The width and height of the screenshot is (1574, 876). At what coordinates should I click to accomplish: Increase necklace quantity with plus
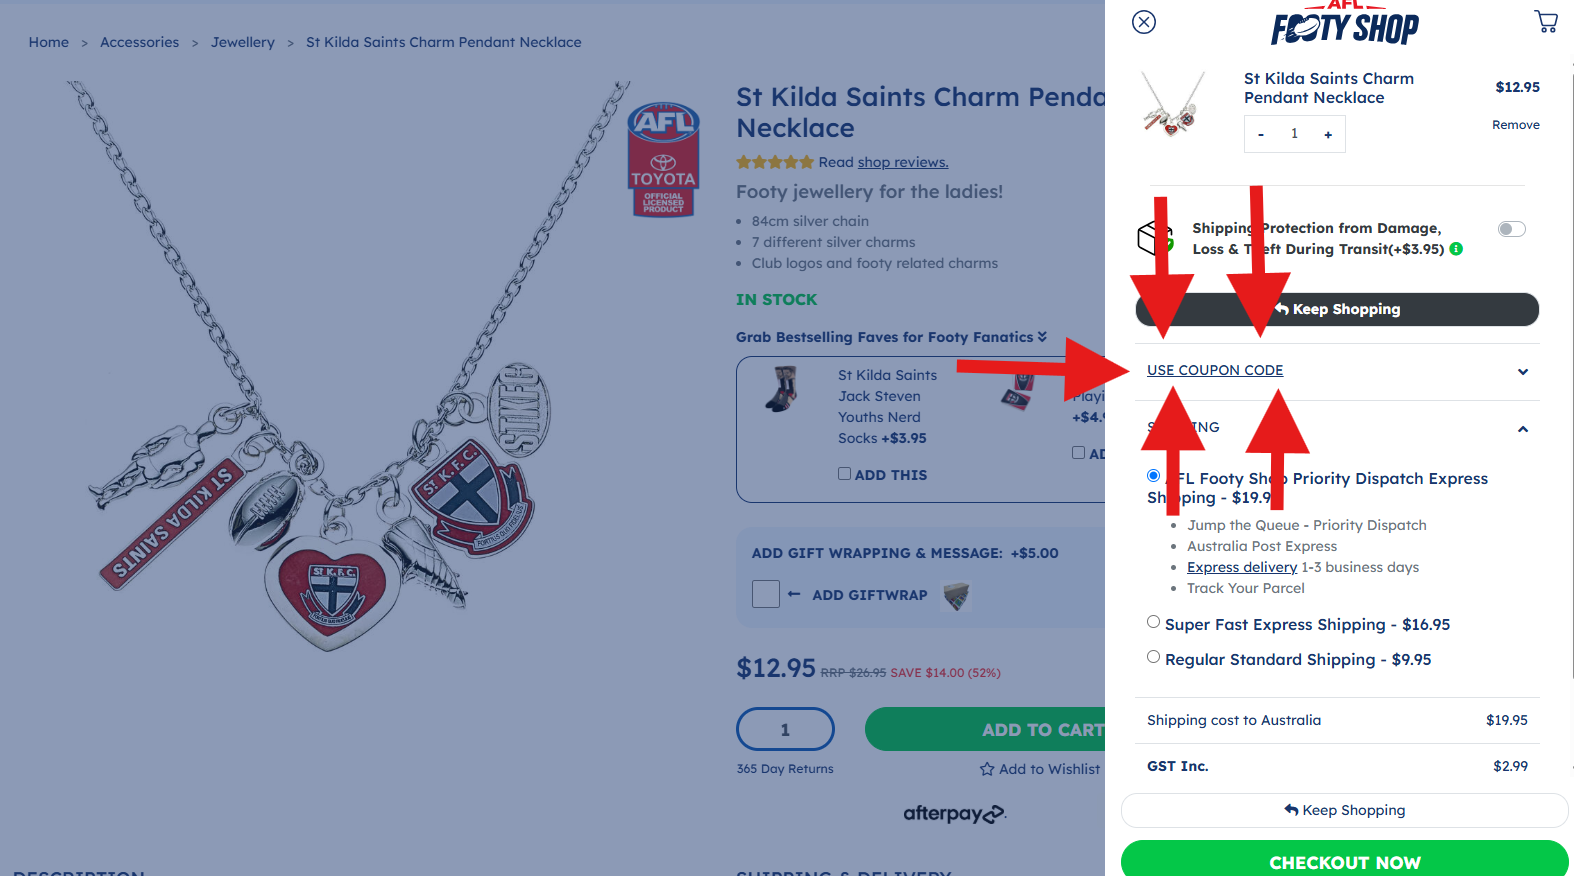[1328, 134]
